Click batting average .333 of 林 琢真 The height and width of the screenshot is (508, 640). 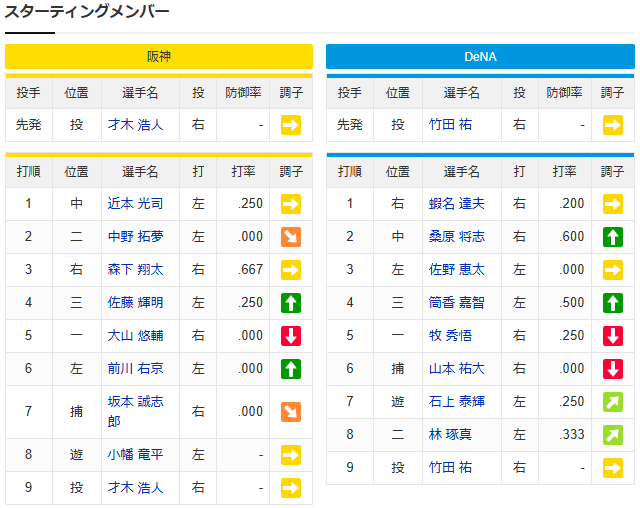tap(571, 435)
